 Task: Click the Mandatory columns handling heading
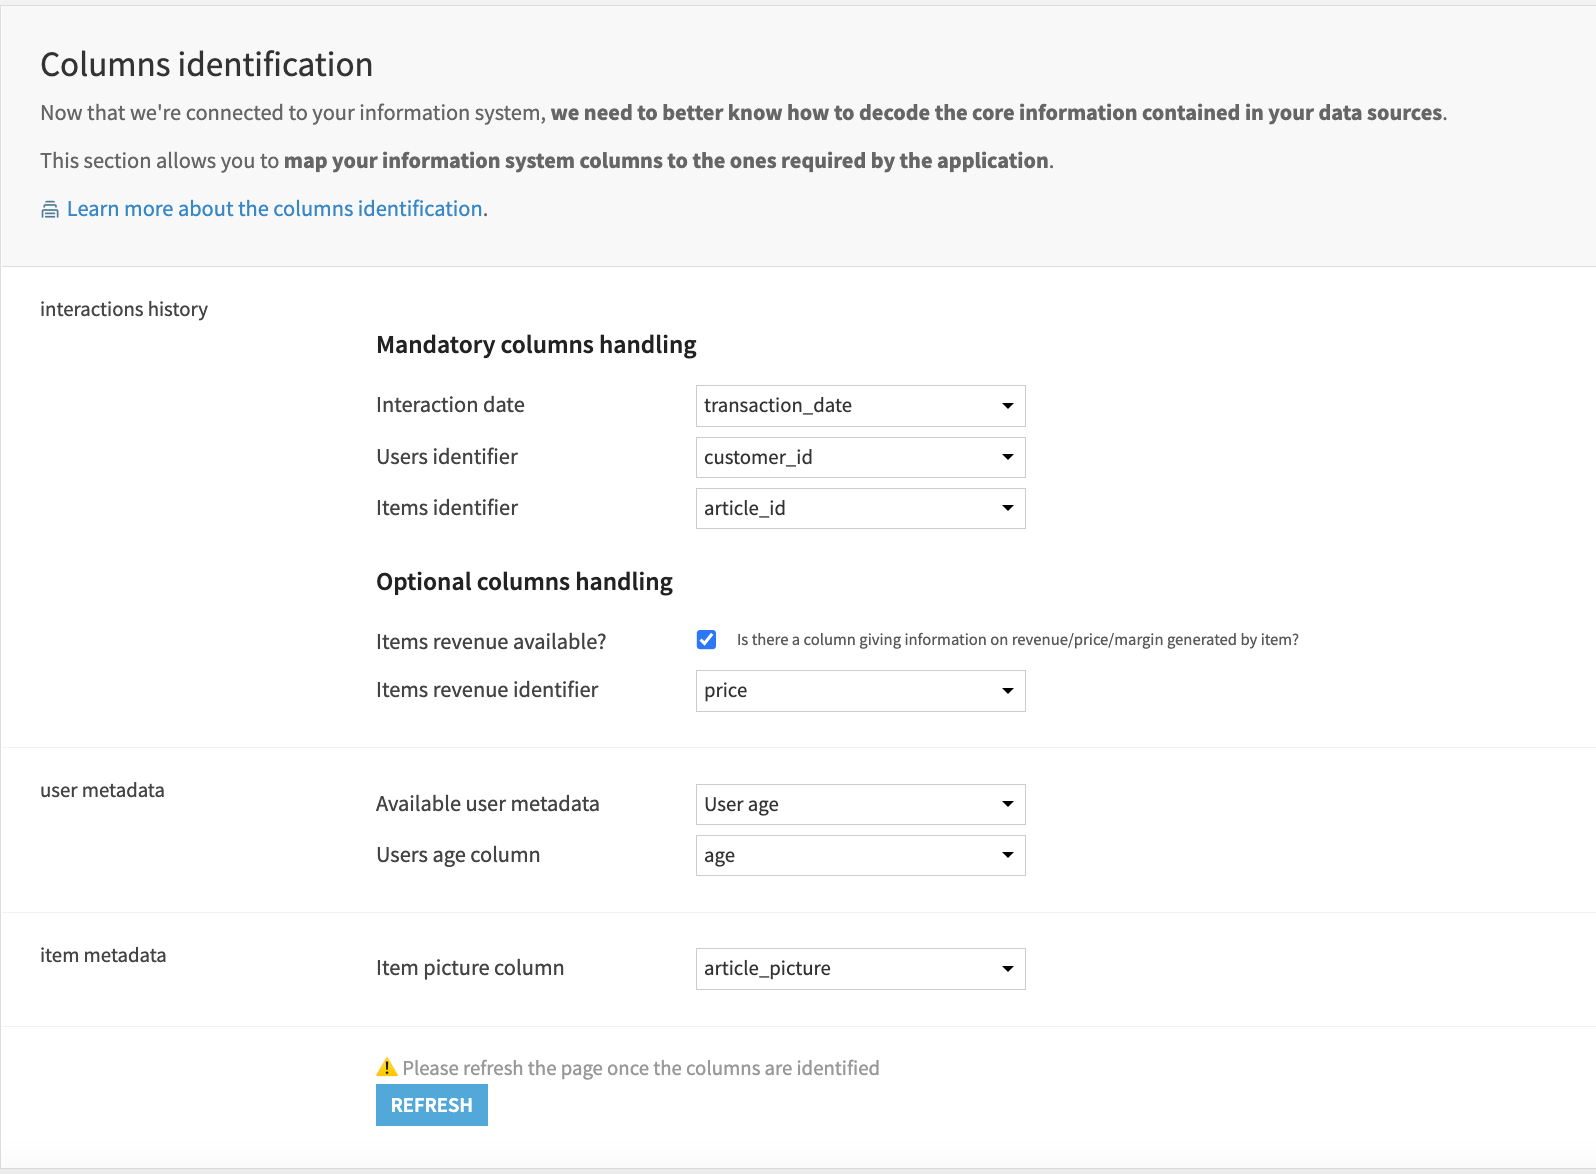[536, 345]
